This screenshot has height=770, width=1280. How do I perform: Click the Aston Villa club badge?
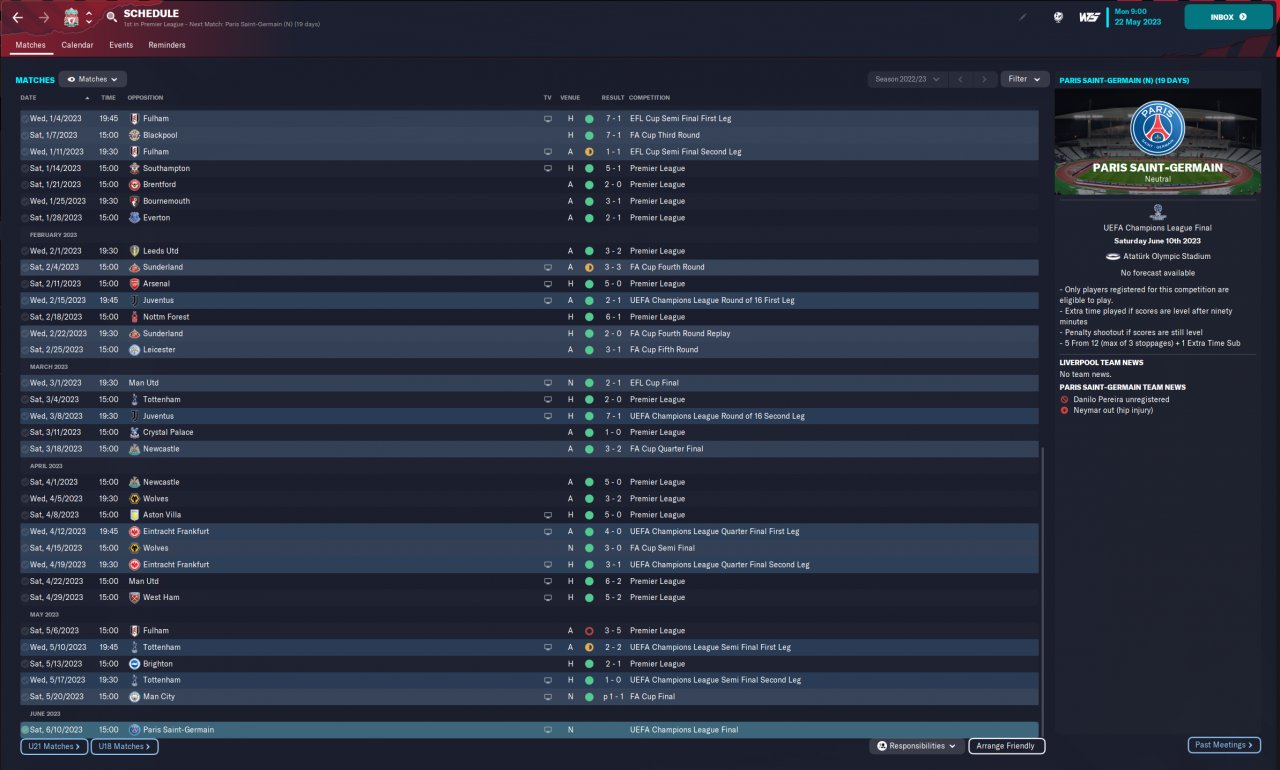(x=134, y=515)
